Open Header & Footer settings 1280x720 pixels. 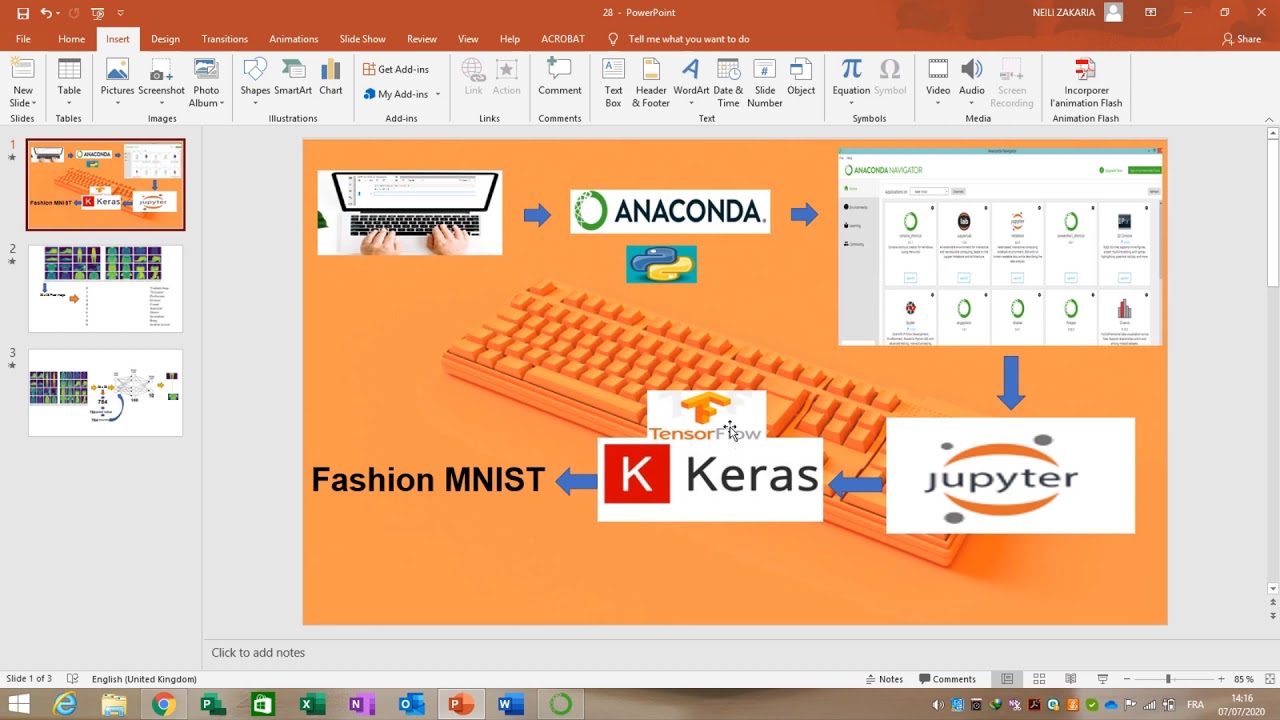(651, 83)
